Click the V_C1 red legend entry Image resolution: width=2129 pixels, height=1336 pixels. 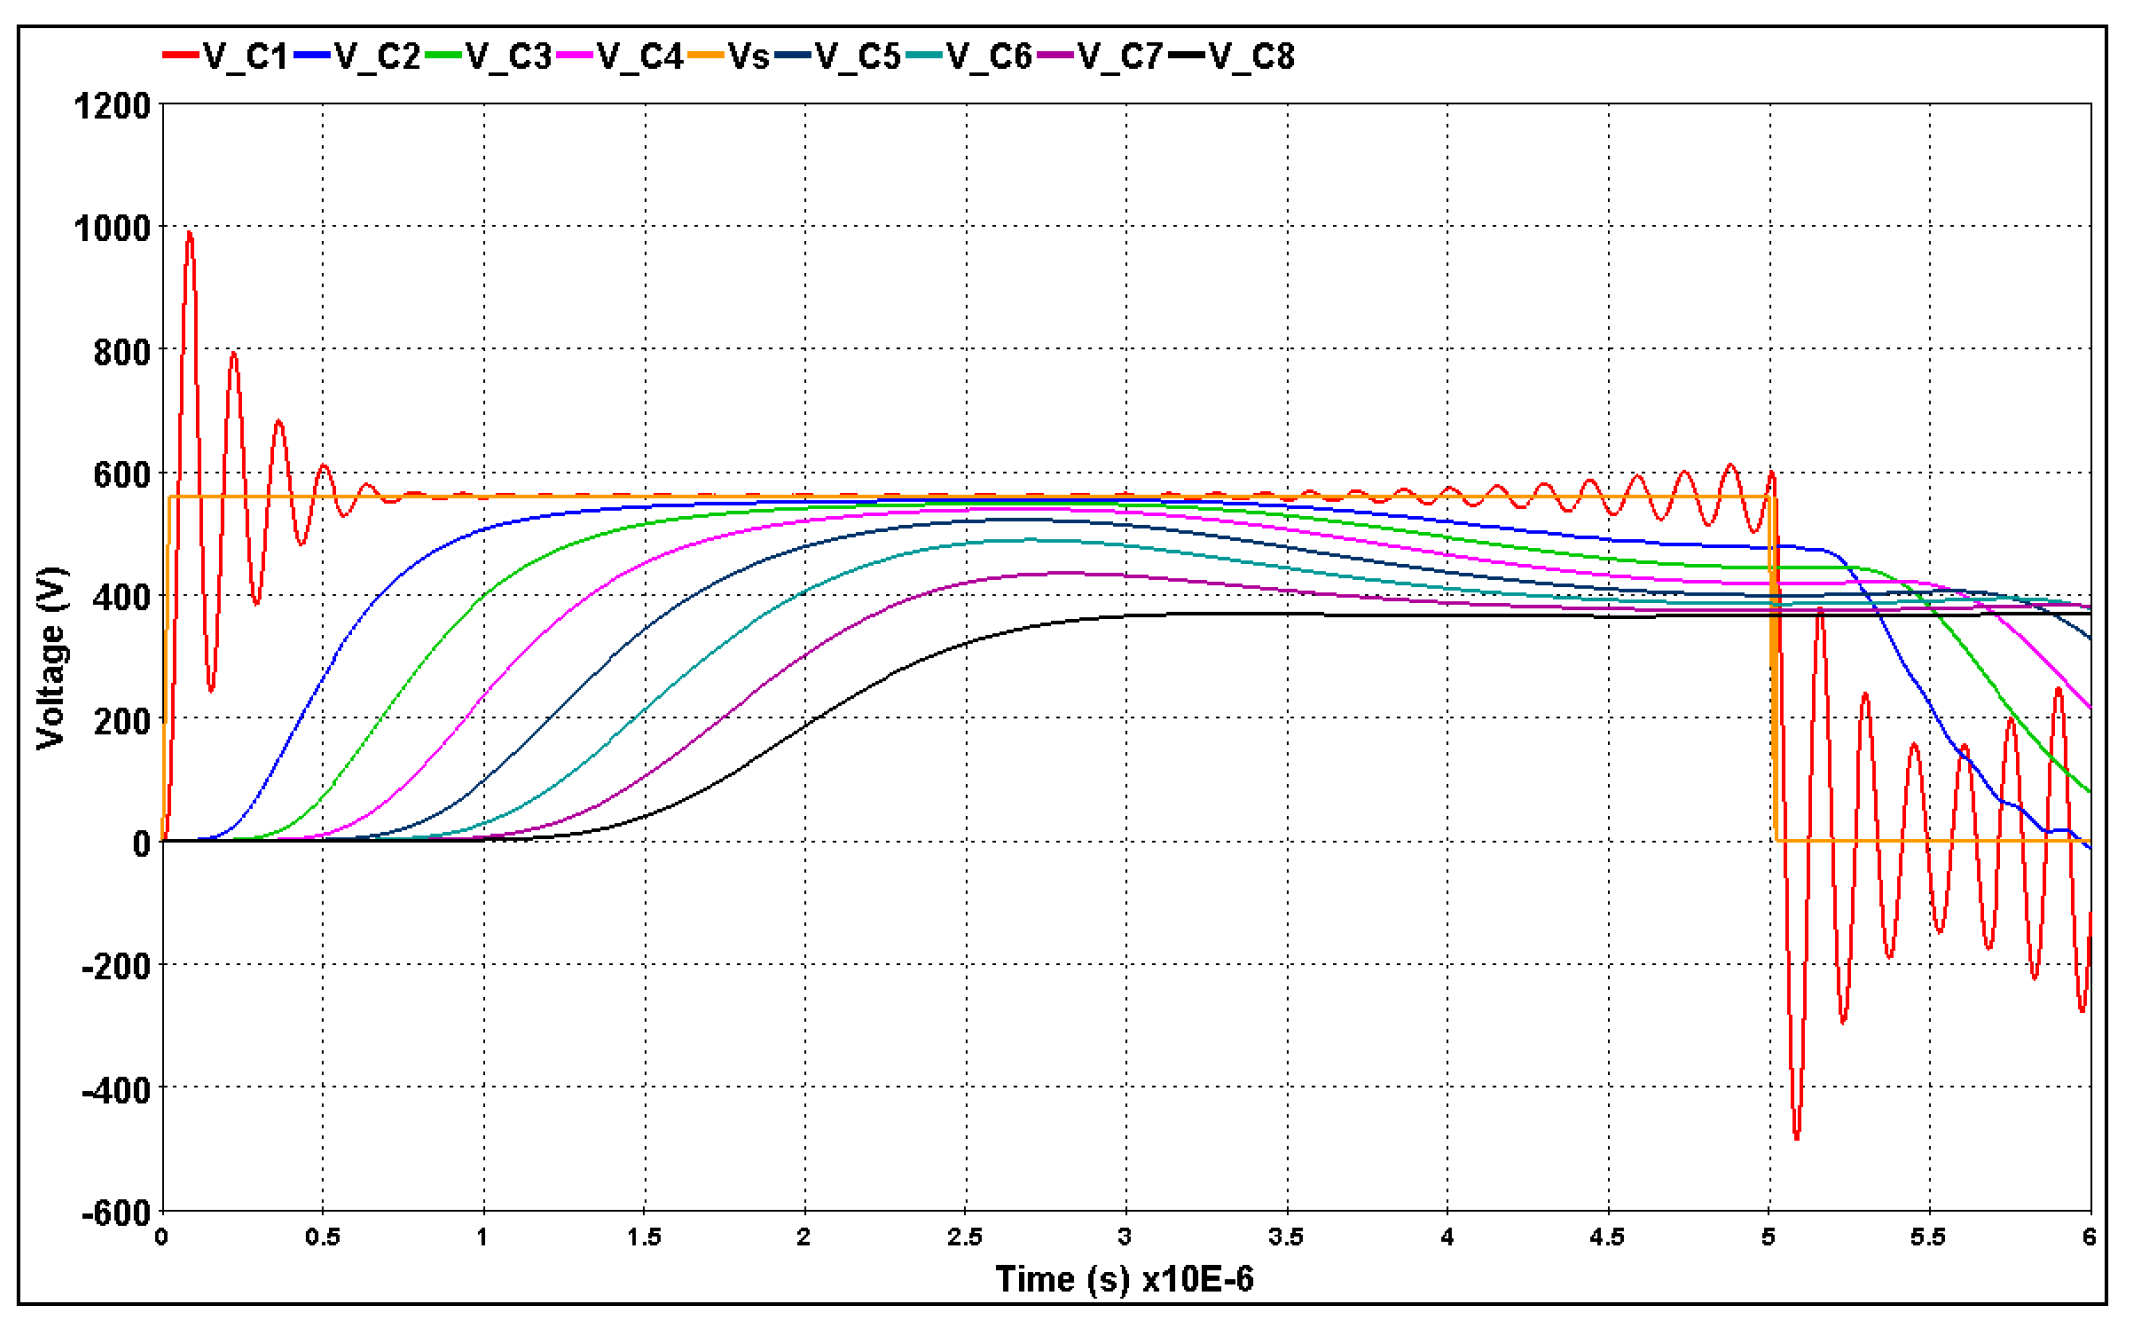pos(244,57)
